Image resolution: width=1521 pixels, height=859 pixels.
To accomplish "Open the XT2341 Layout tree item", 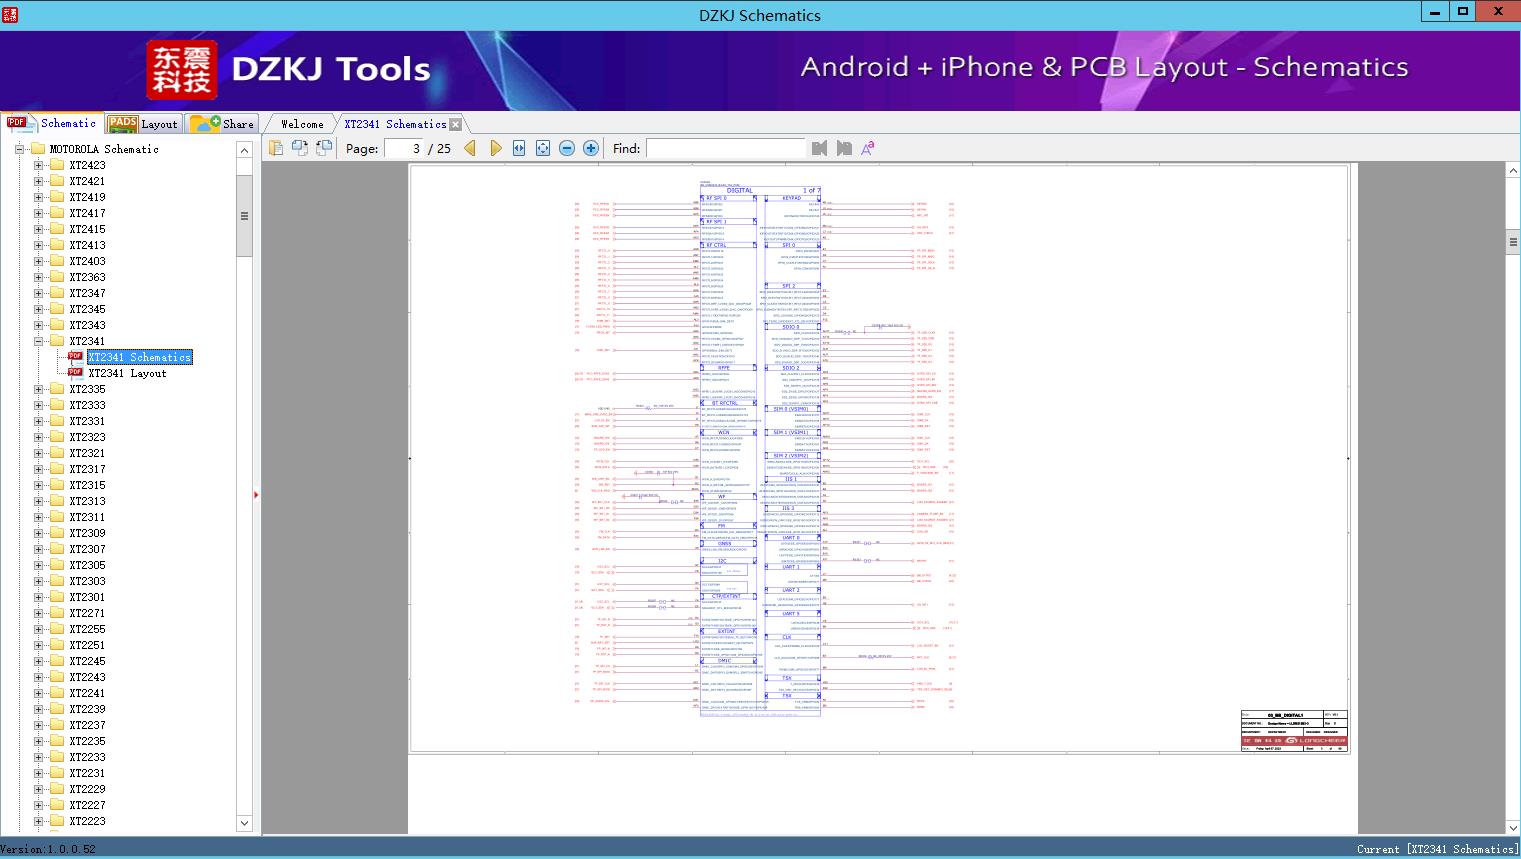I will click(127, 373).
